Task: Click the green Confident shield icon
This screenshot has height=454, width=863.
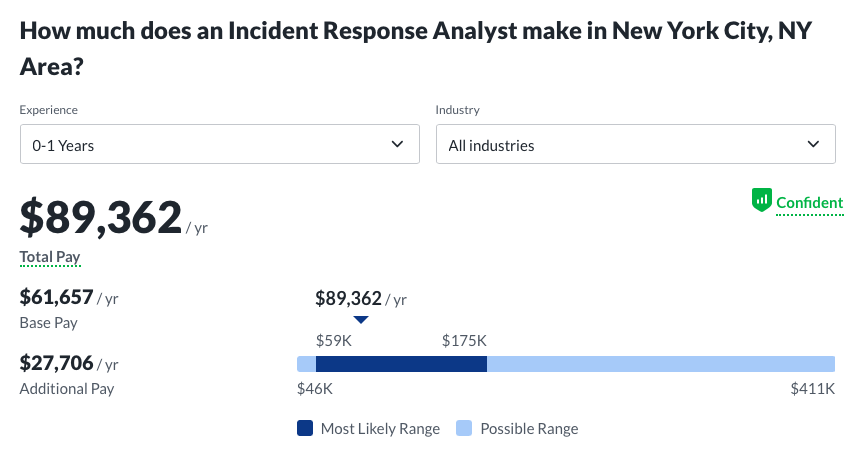Action: (x=762, y=201)
